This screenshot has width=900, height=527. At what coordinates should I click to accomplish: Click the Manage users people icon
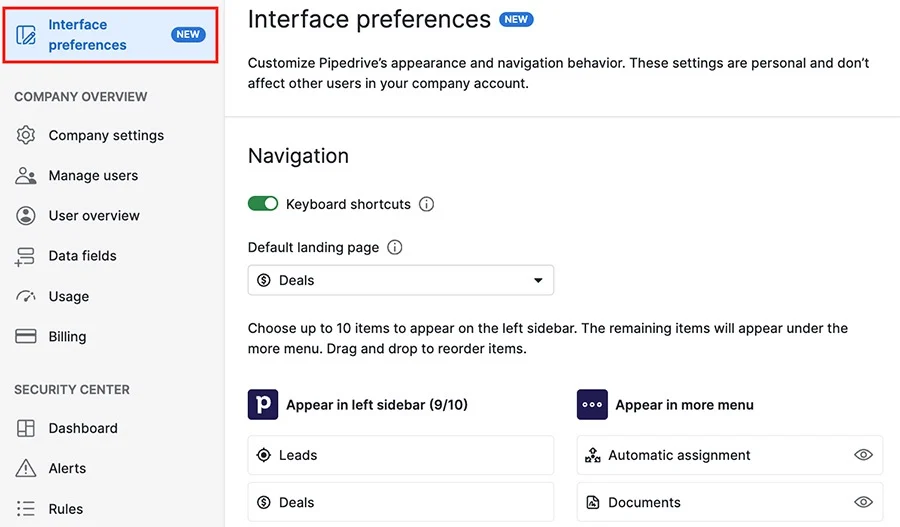coord(26,175)
